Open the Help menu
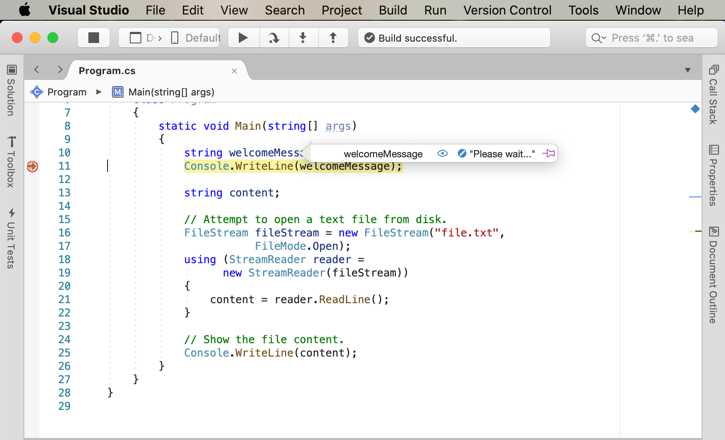The image size is (725, 440). pyautogui.click(x=690, y=10)
